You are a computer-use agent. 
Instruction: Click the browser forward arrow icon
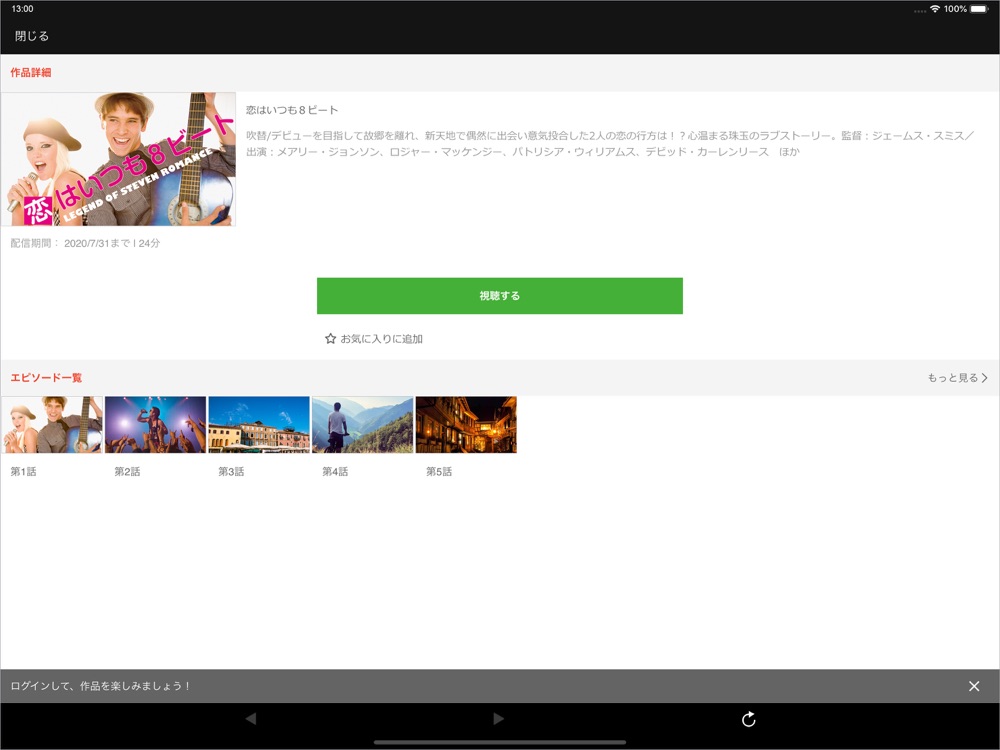(499, 719)
